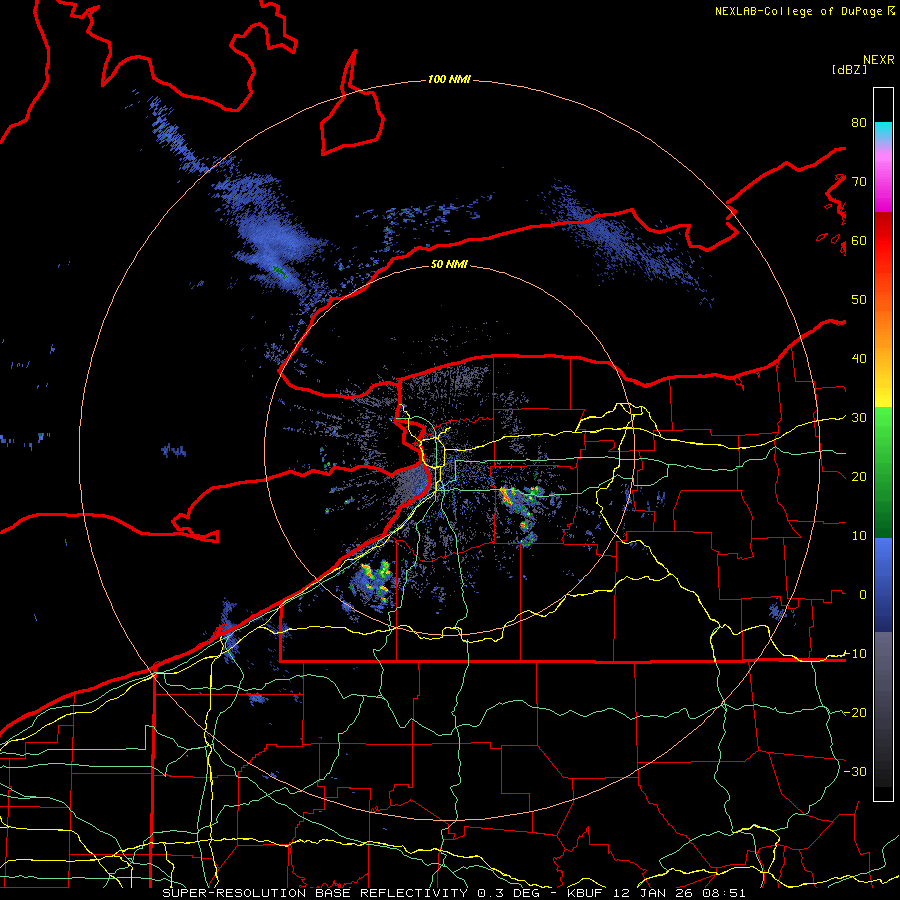Click the 60 dBZ value on the scale
Viewport: 900px width, 900px height.
[x=859, y=240]
